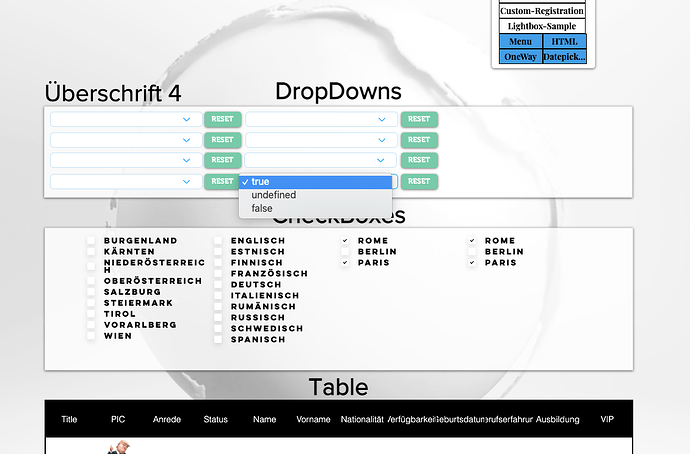This screenshot has height=454, width=690.
Task: Check the Rumänisch checkbox
Action: 218,307
